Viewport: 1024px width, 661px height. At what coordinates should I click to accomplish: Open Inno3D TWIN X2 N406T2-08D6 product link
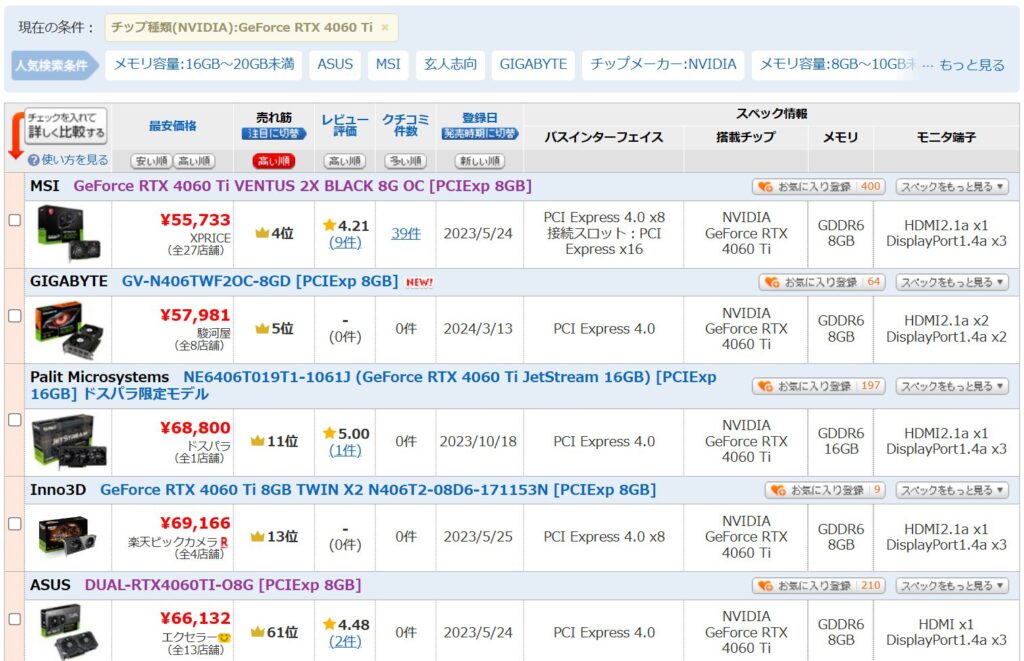point(378,490)
